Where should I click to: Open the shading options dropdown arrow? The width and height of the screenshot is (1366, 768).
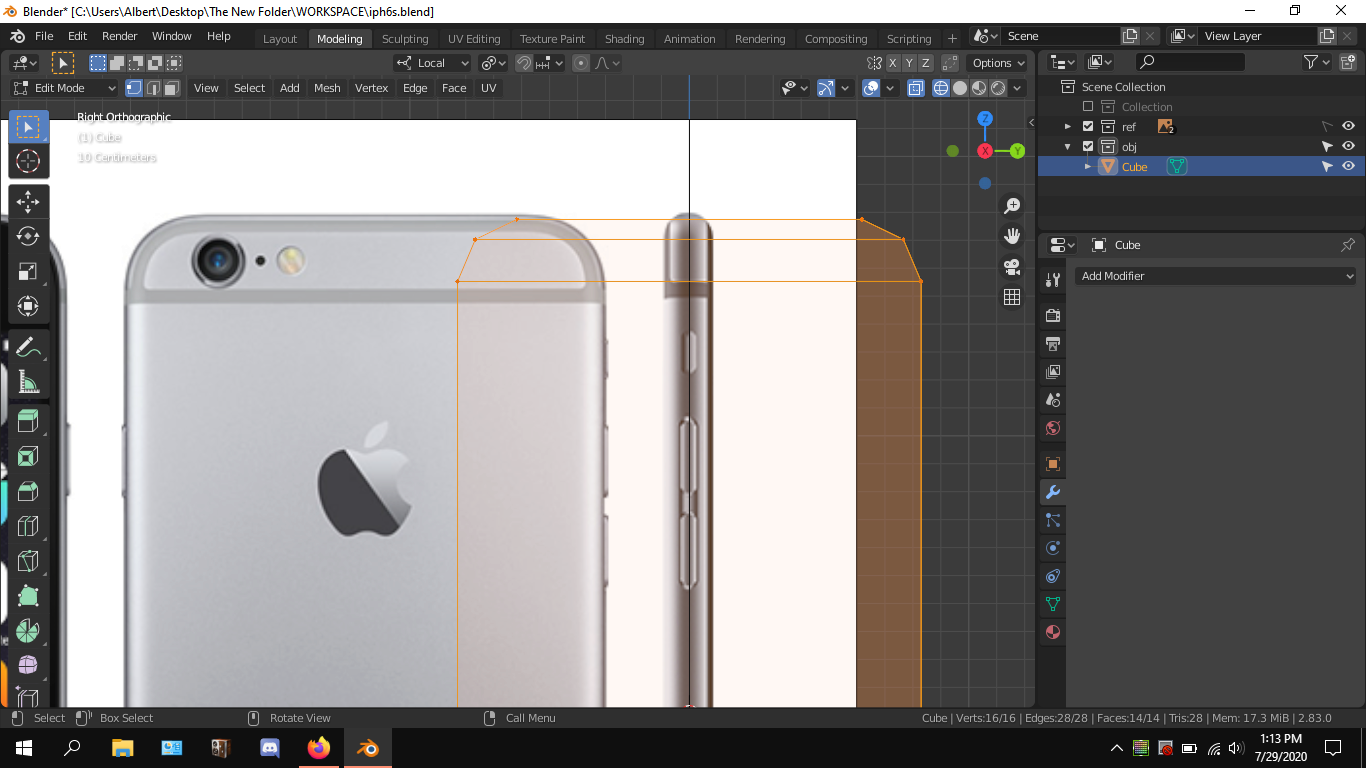pos(1018,88)
